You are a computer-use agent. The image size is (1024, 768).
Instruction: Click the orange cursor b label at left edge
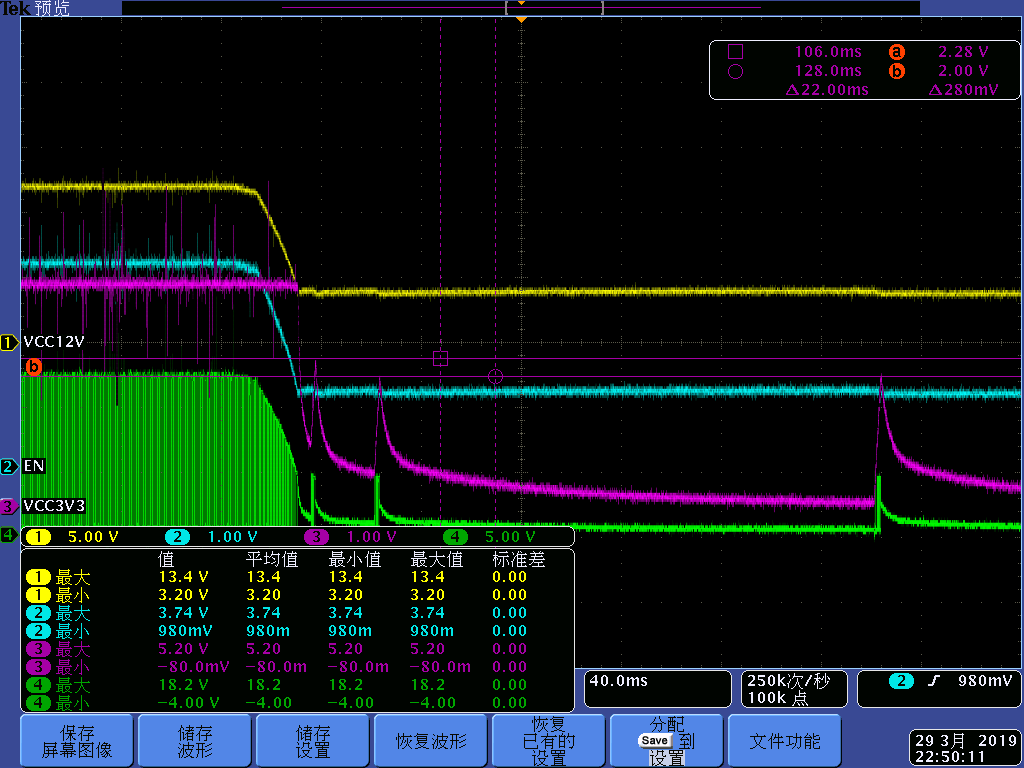point(33,367)
